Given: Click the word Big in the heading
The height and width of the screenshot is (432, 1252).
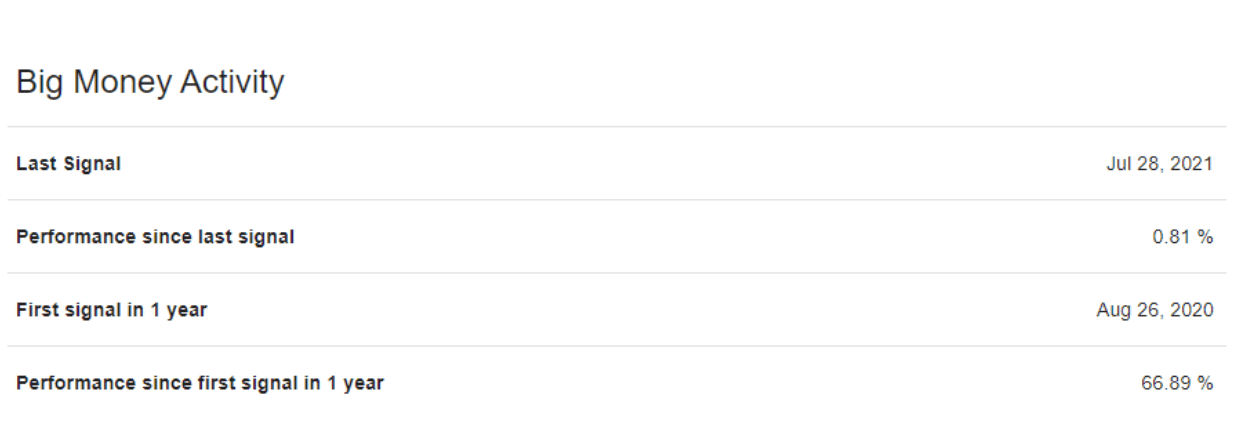Looking at the screenshot, I should (39, 83).
